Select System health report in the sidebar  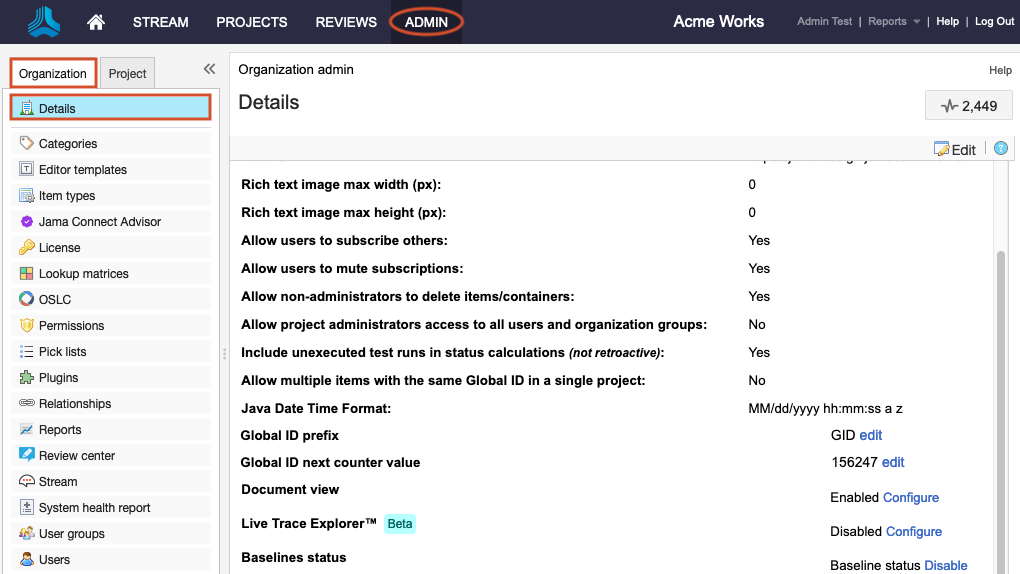(111, 507)
